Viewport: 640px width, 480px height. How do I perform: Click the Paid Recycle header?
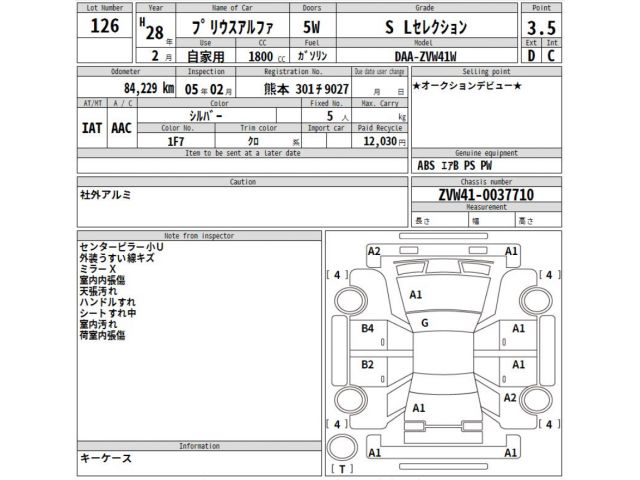380,128
